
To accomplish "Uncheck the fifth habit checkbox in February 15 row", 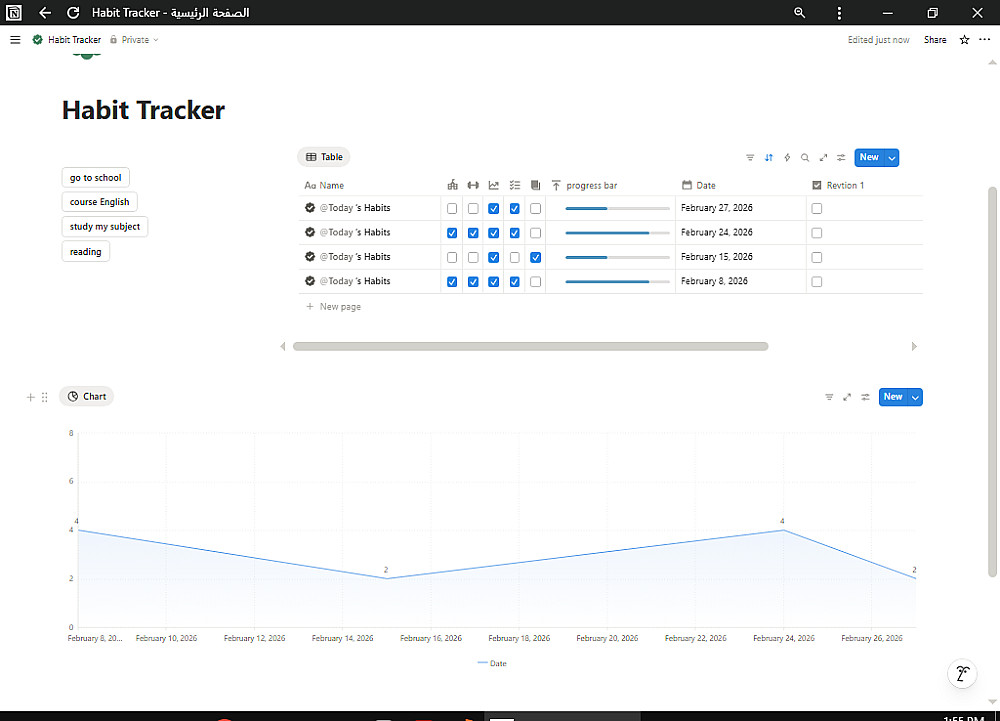I will 536,258.
